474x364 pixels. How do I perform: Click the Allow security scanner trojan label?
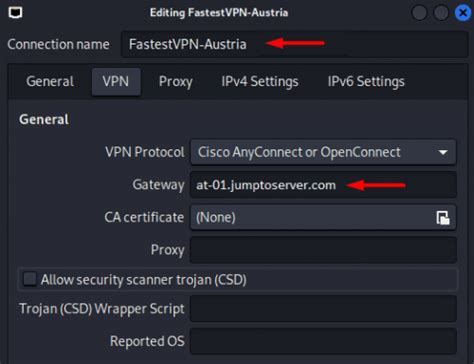pyautogui.click(x=144, y=280)
